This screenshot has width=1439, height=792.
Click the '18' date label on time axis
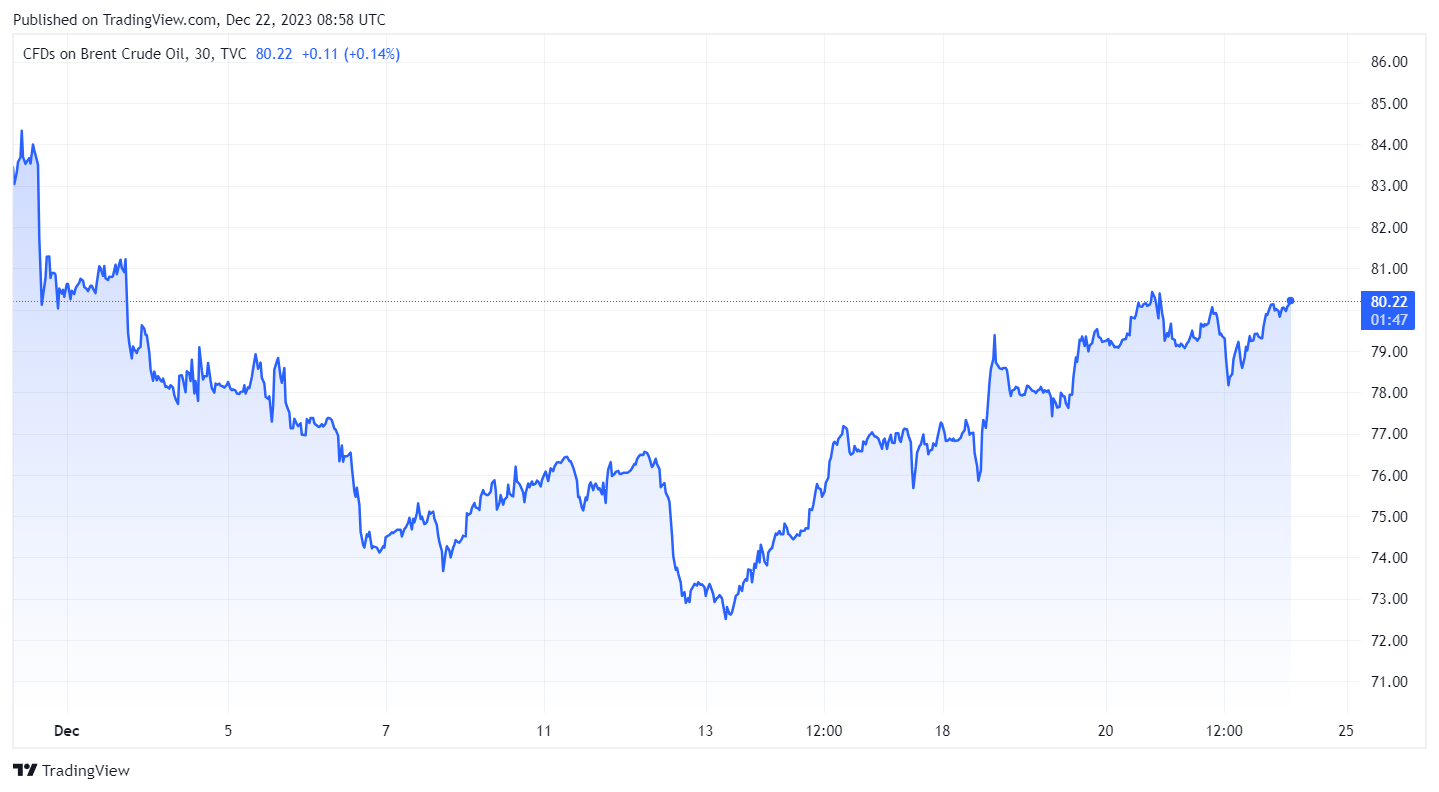(942, 731)
